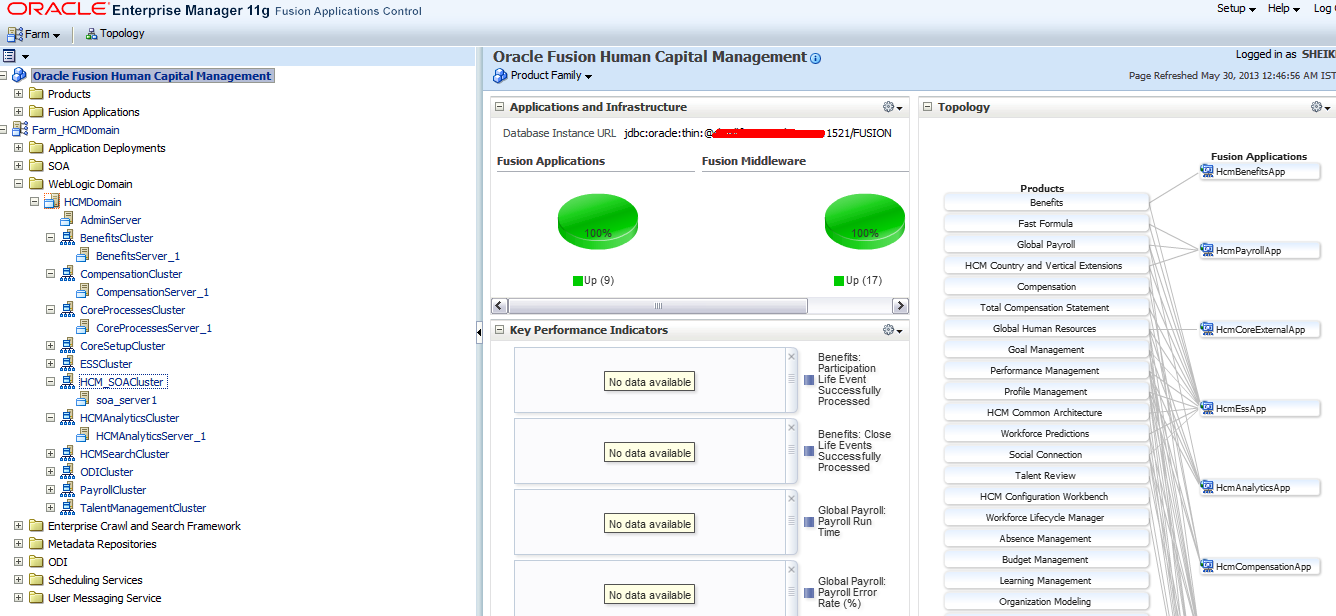Select the Global Payroll product box
This screenshot has width=1336, height=616.
1046,245
